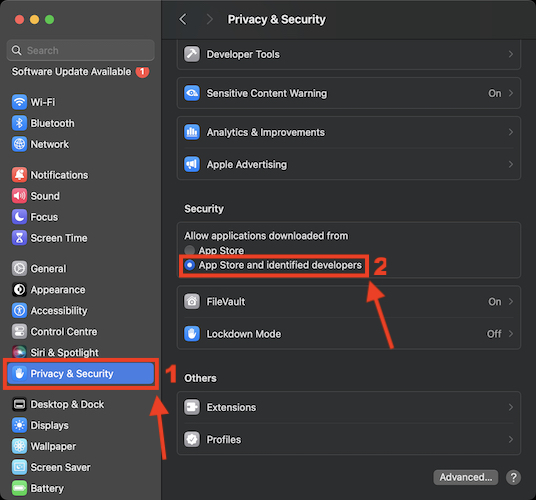Click the Lockdown Mode hand icon
The height and width of the screenshot is (500, 536).
[192, 334]
